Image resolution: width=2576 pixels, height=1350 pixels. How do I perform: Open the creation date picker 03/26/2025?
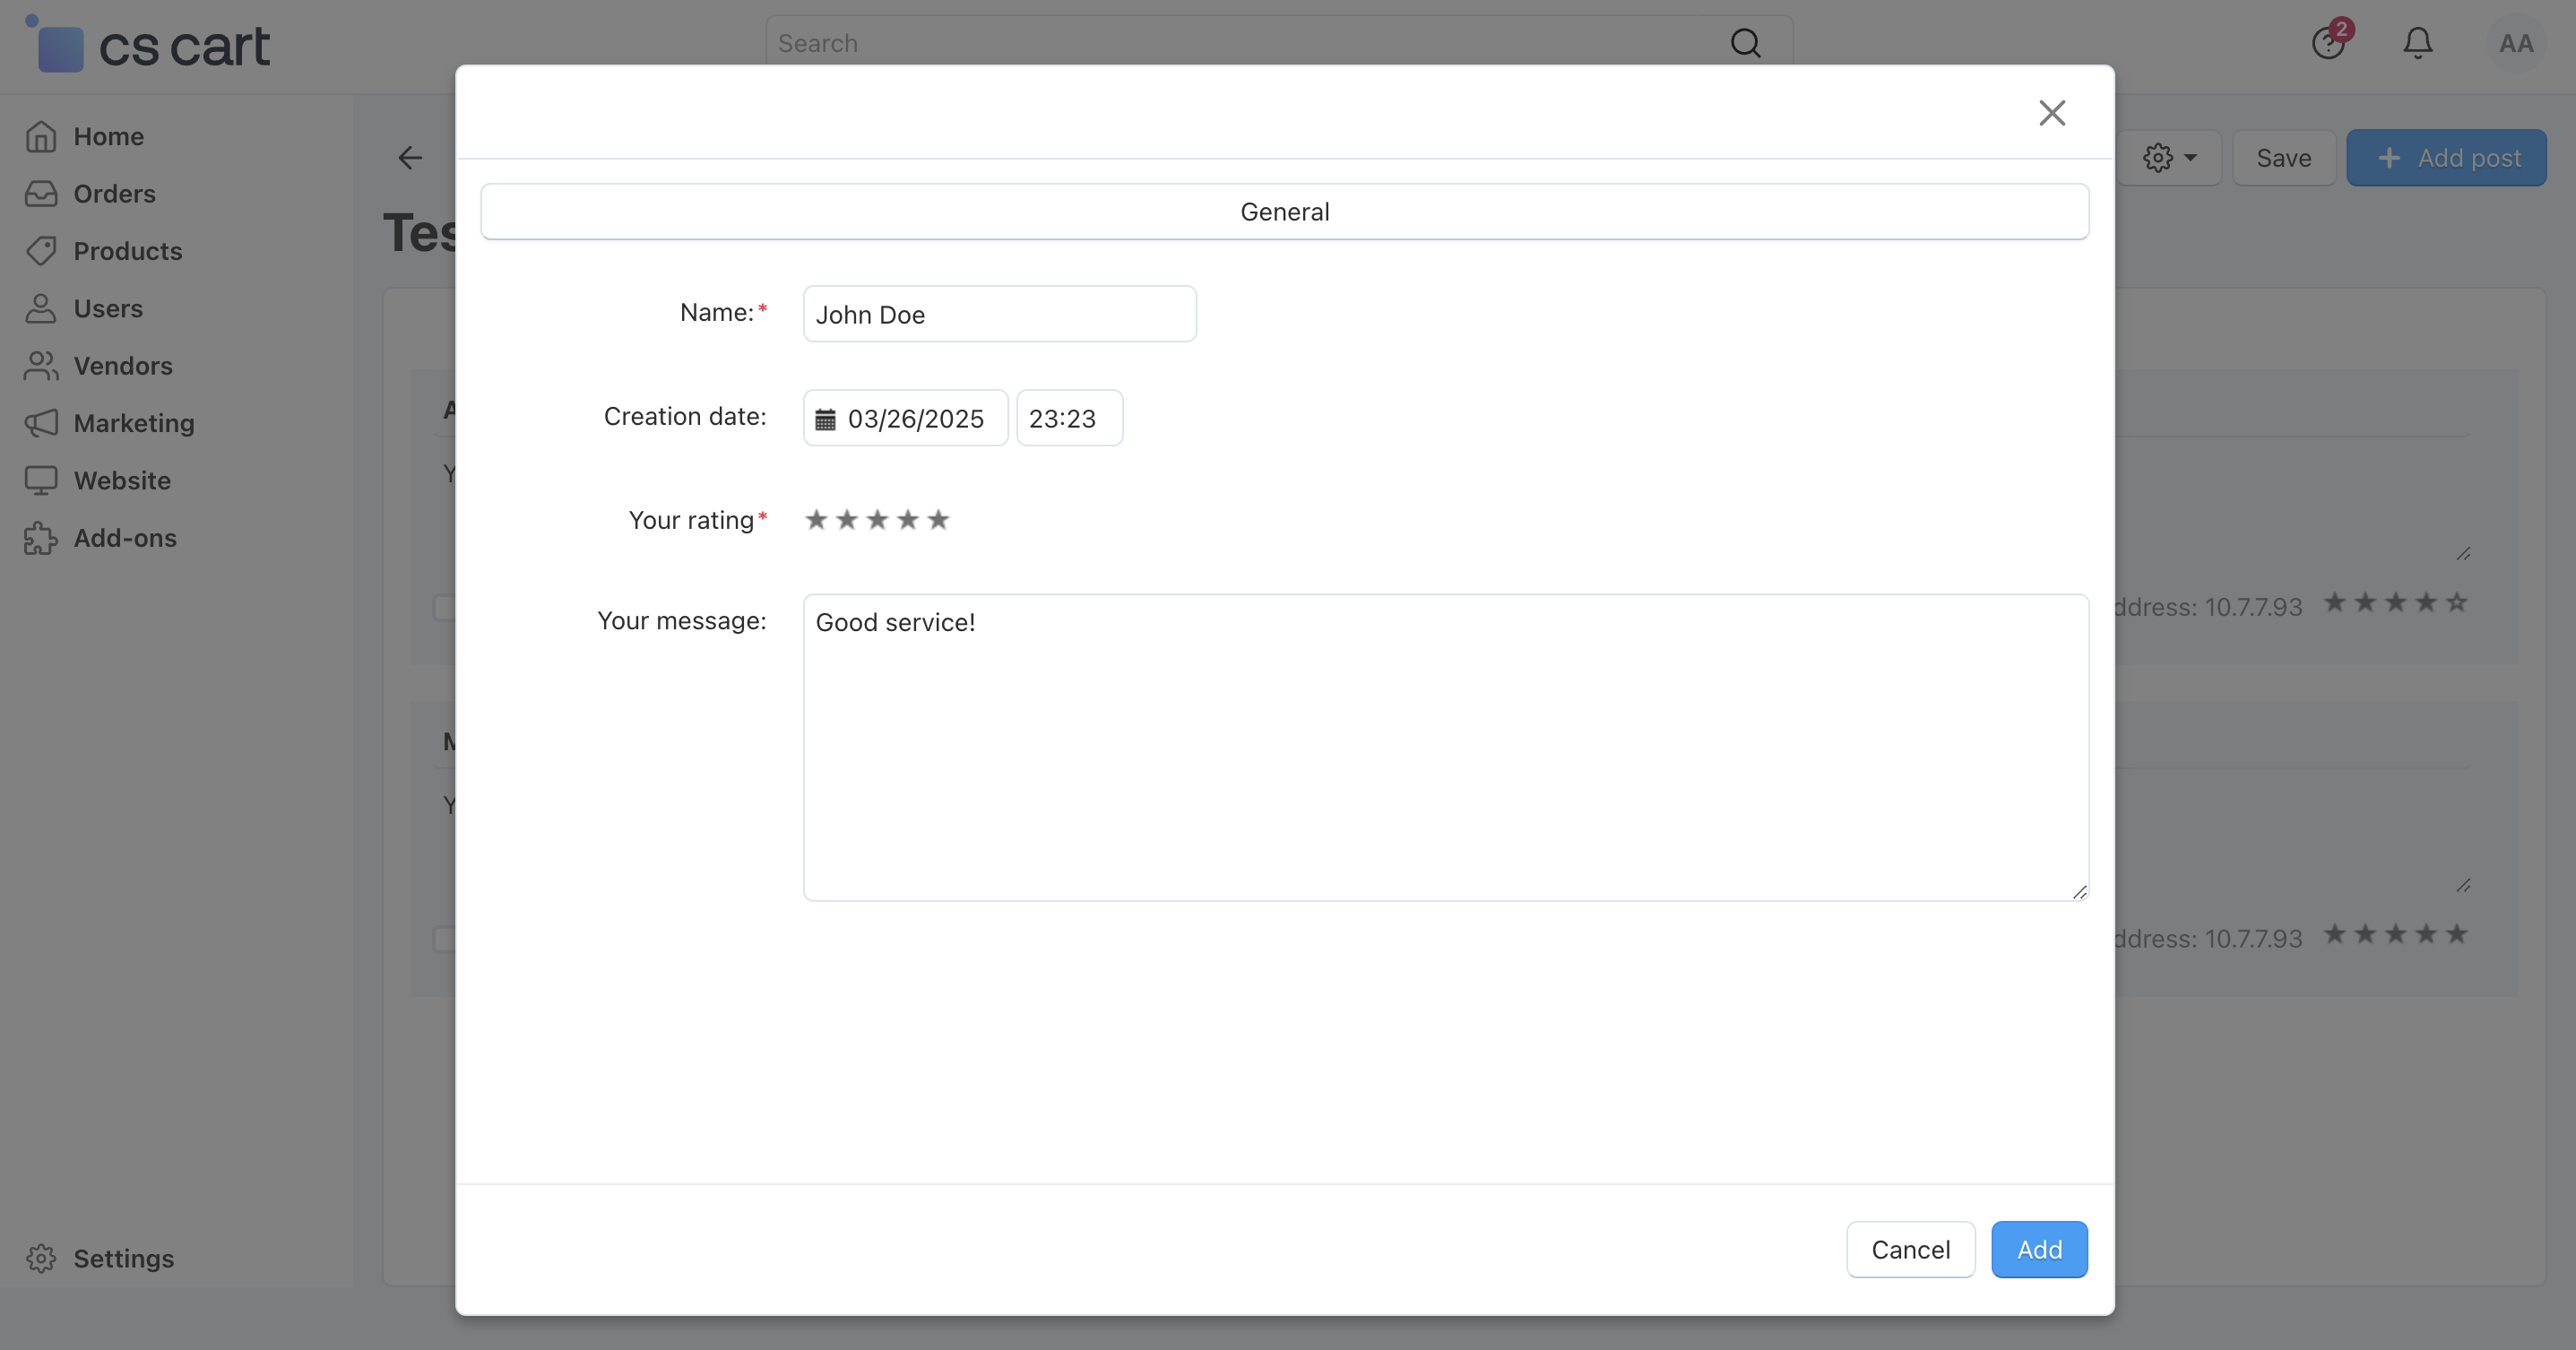[905, 418]
